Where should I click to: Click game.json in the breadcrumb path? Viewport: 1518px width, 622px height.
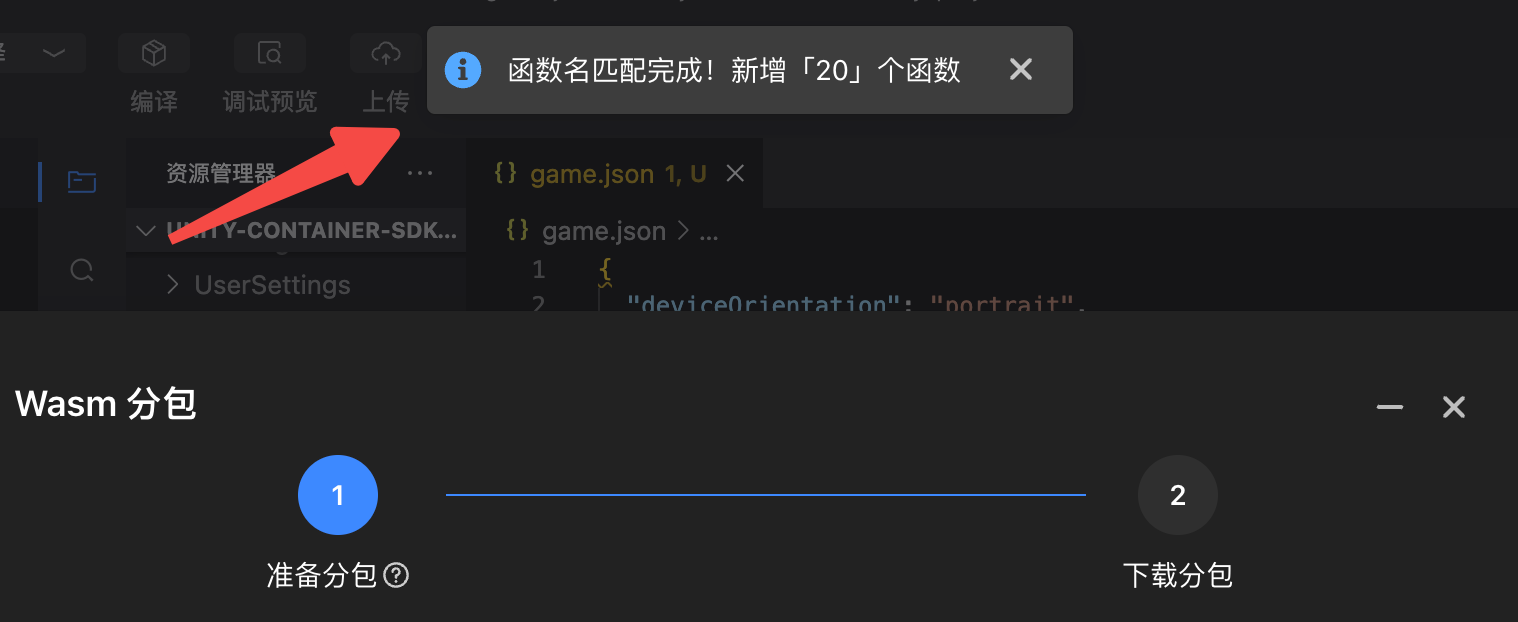click(603, 232)
